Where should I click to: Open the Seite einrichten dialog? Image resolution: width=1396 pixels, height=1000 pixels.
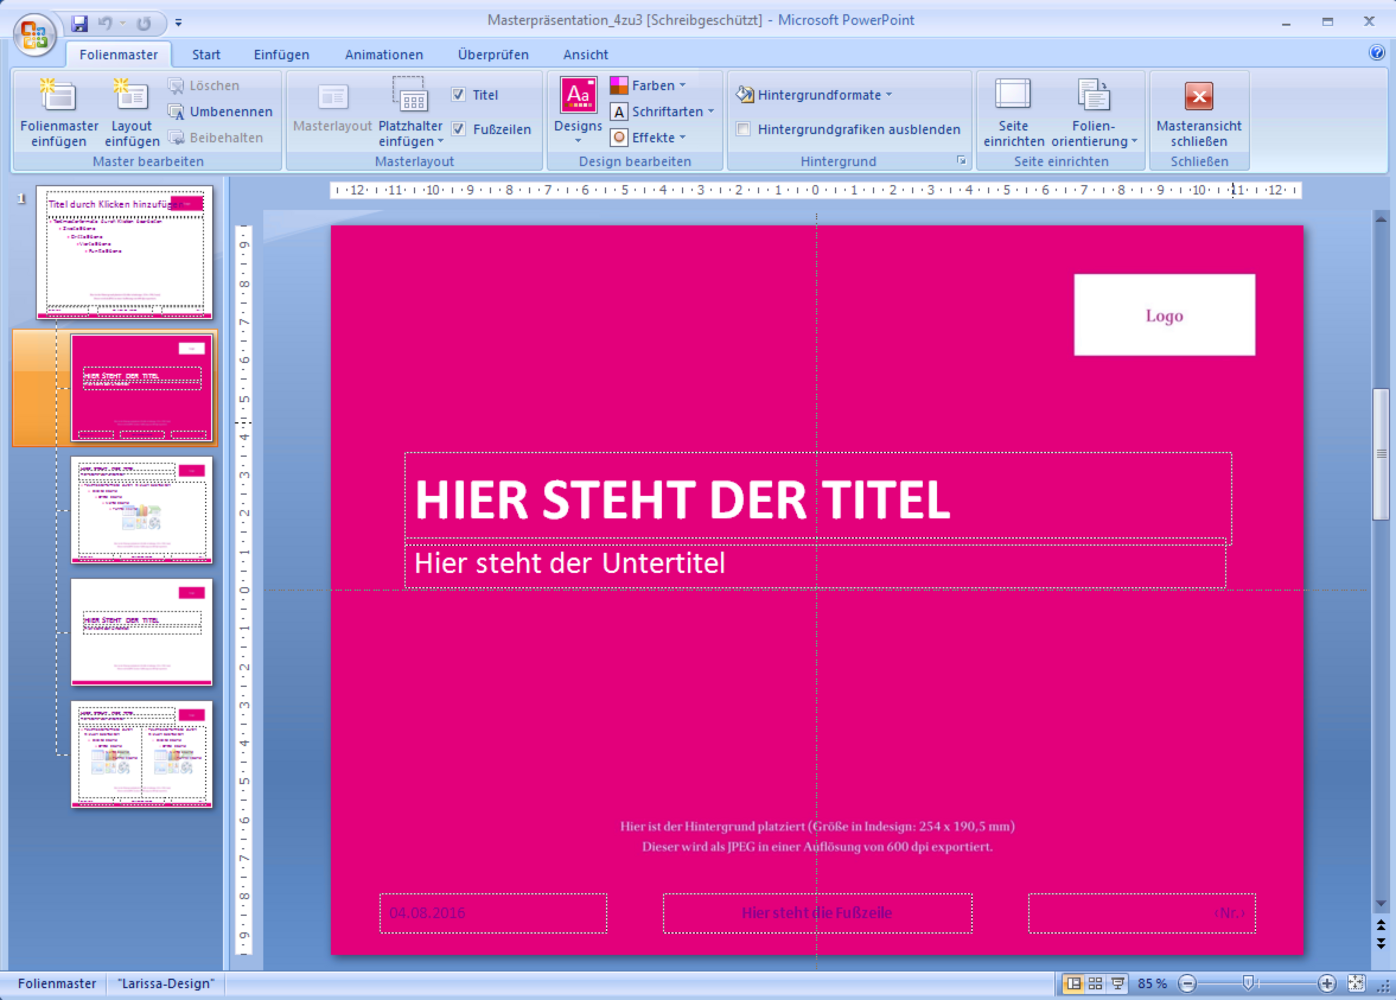pos(1013,112)
